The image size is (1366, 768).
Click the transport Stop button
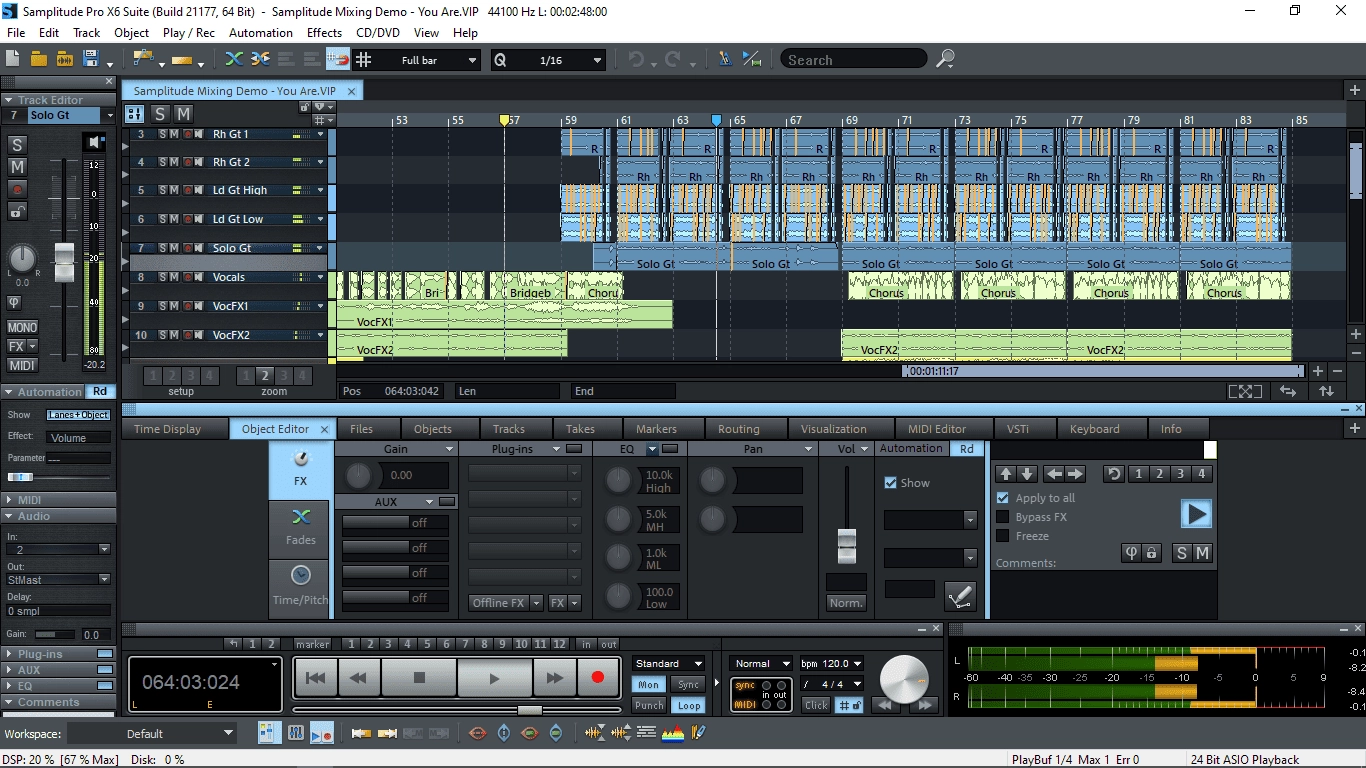tap(419, 677)
